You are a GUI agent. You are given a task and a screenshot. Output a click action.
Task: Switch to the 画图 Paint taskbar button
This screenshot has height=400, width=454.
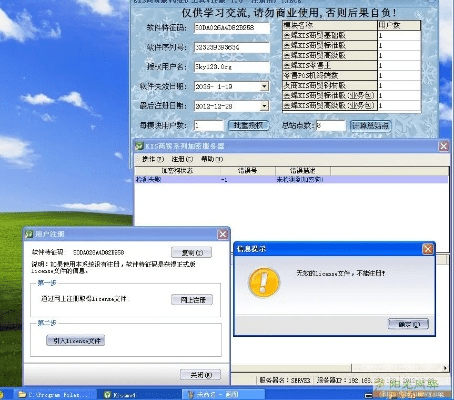223,394
